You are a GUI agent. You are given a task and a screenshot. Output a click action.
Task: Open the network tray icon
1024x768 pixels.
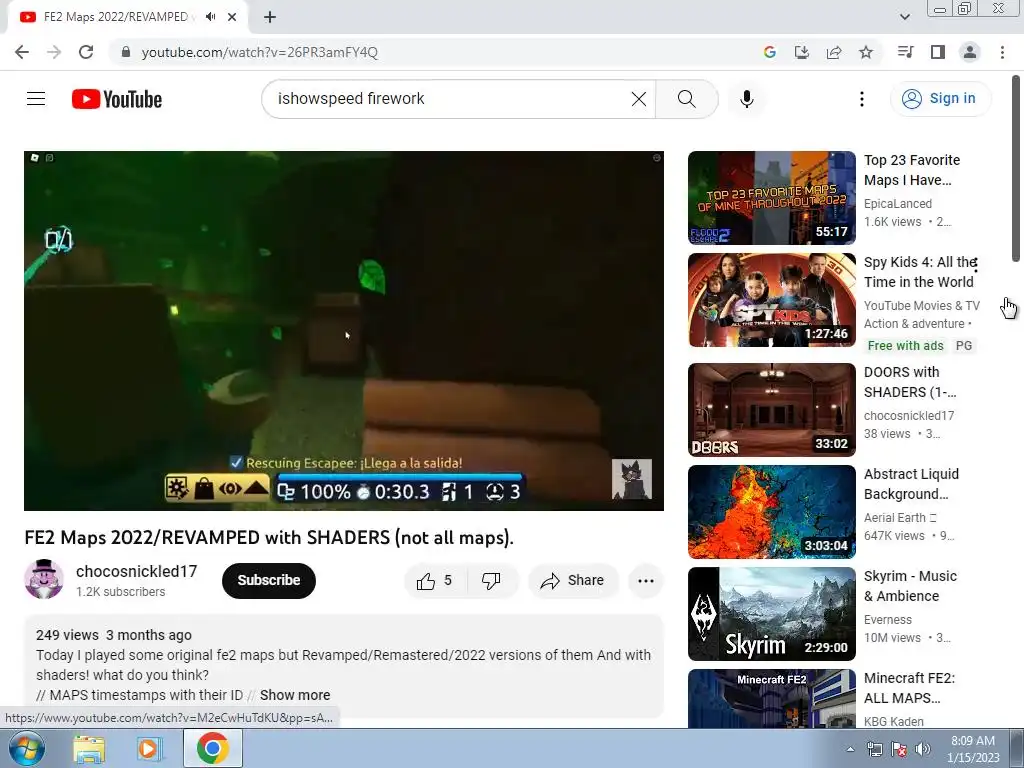coord(874,749)
